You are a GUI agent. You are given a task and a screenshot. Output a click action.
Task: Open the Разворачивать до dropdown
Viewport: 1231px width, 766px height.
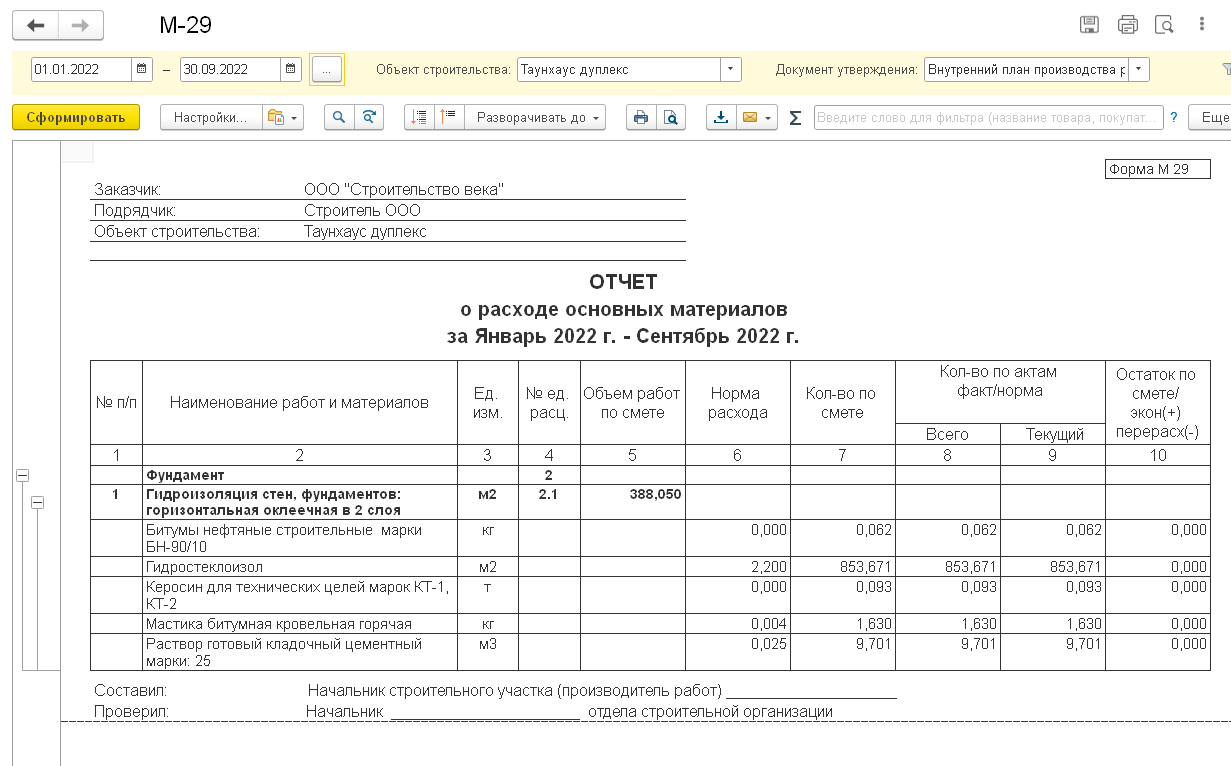(536, 118)
